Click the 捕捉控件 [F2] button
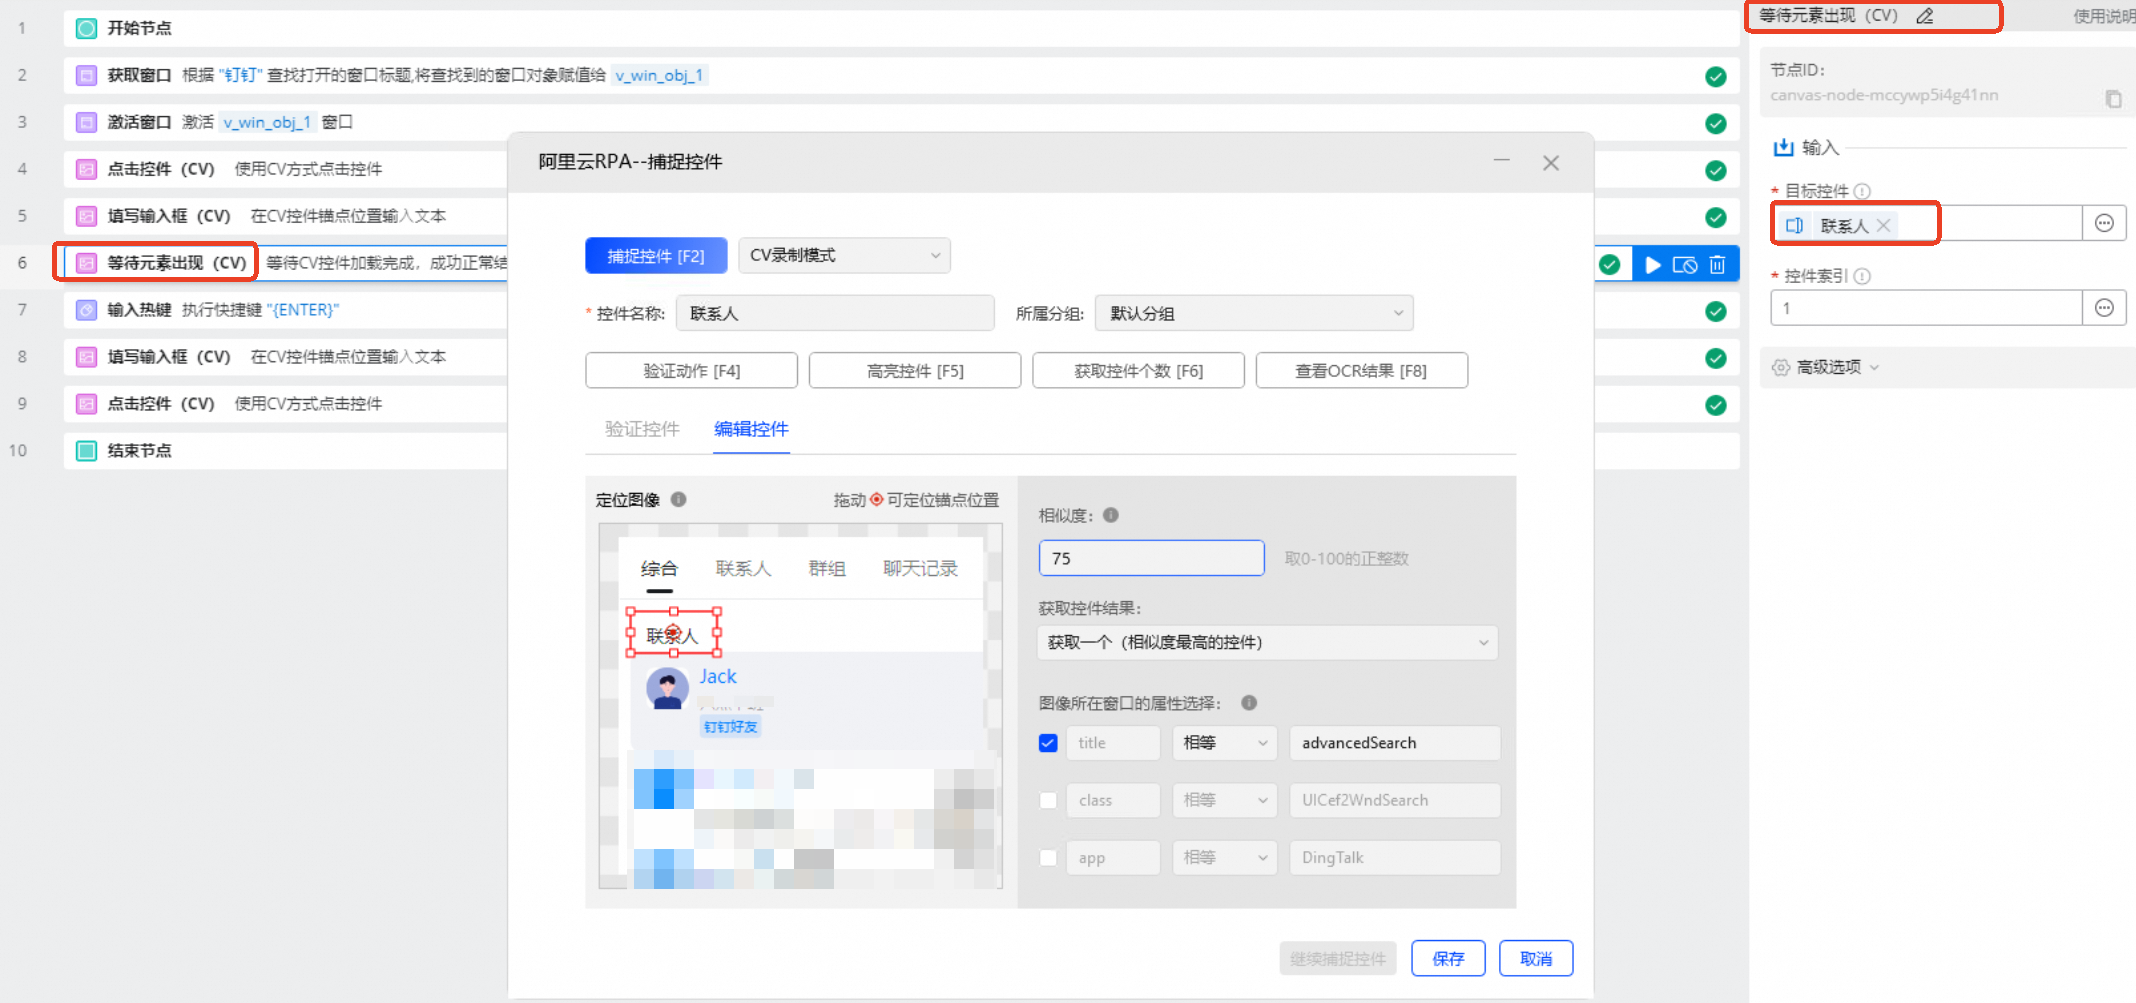 (656, 256)
